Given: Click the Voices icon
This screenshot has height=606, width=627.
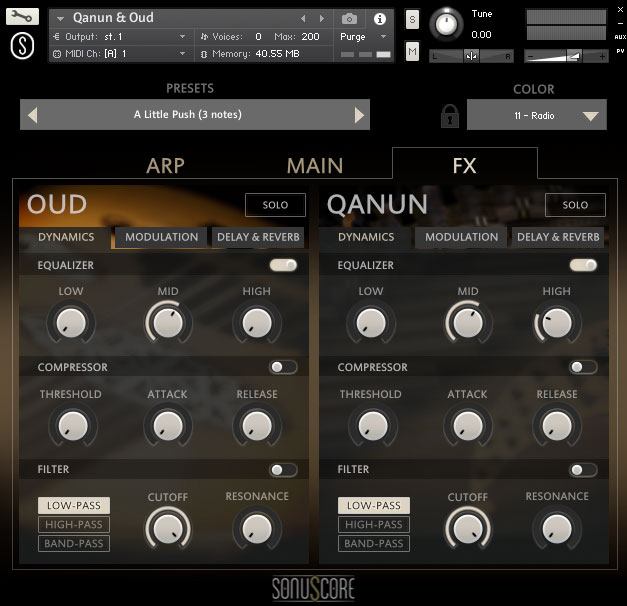Looking at the screenshot, I should point(204,37).
